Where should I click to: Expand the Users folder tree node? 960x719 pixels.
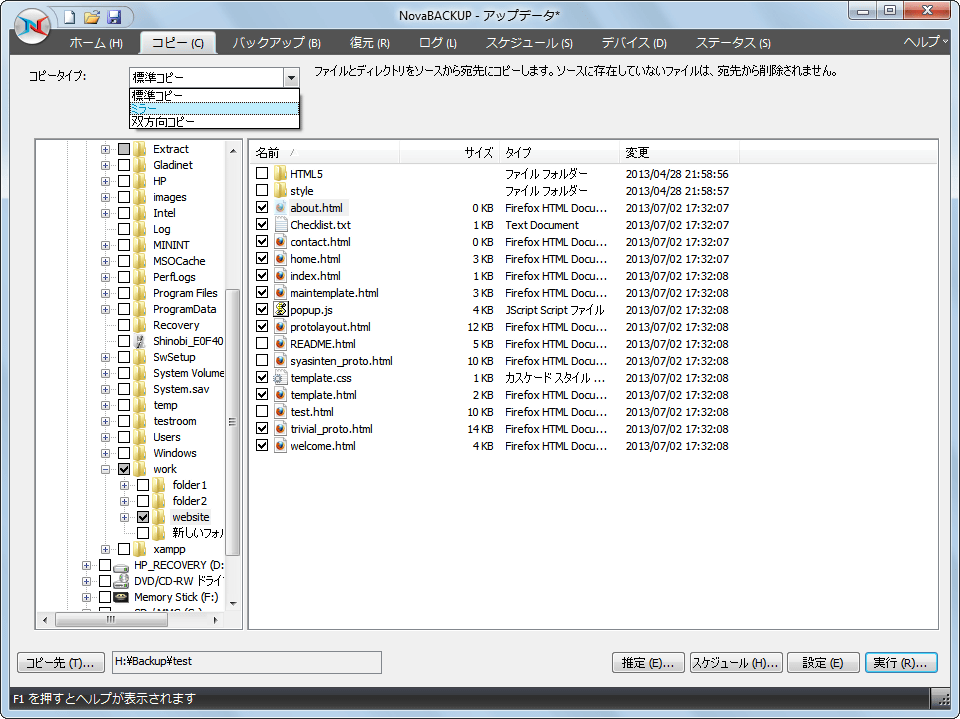pos(105,437)
